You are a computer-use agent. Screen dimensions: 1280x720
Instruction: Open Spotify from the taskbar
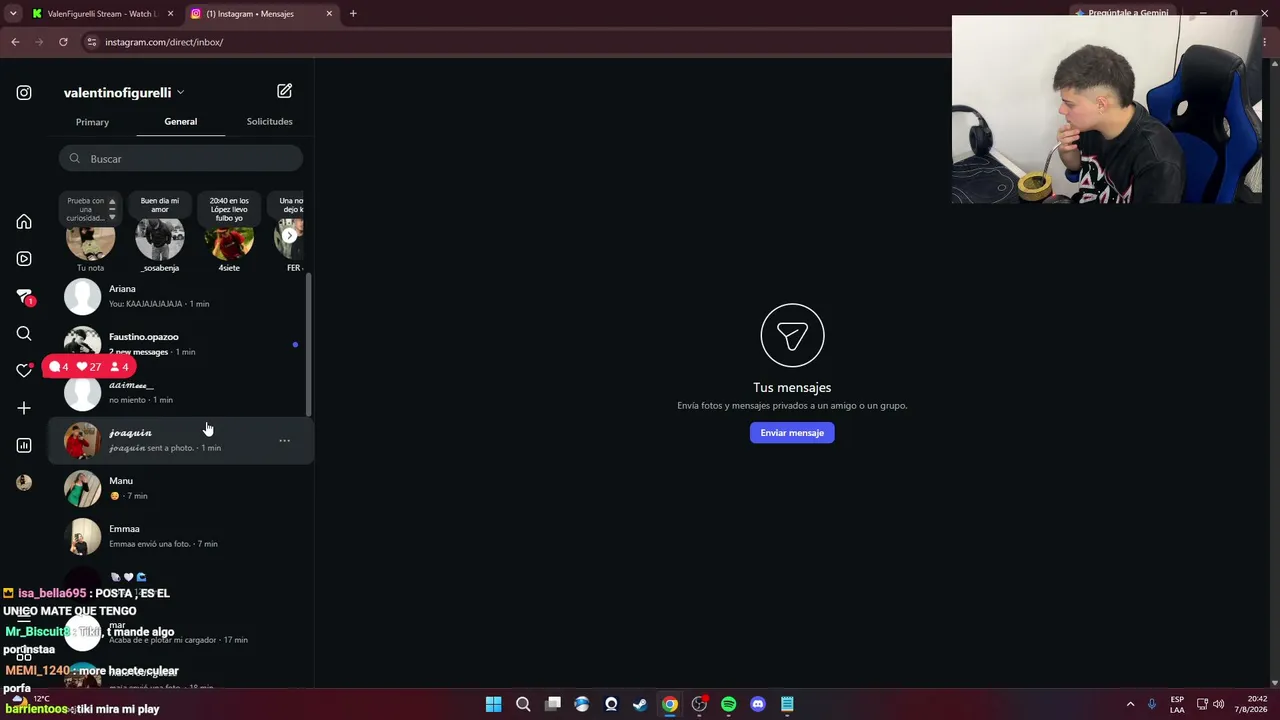(729, 705)
